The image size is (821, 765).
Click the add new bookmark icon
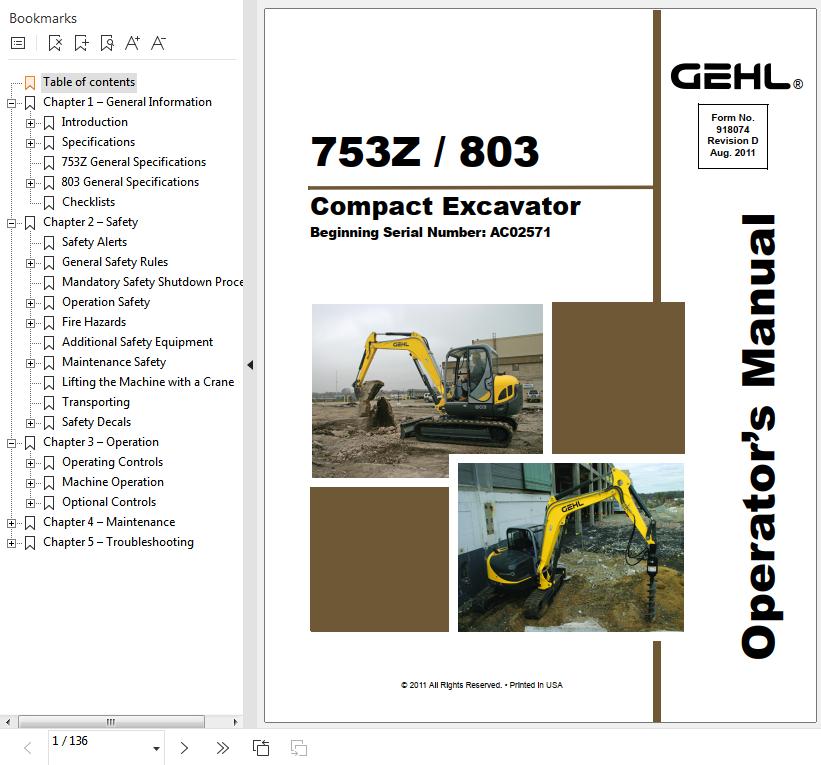[x=81, y=43]
